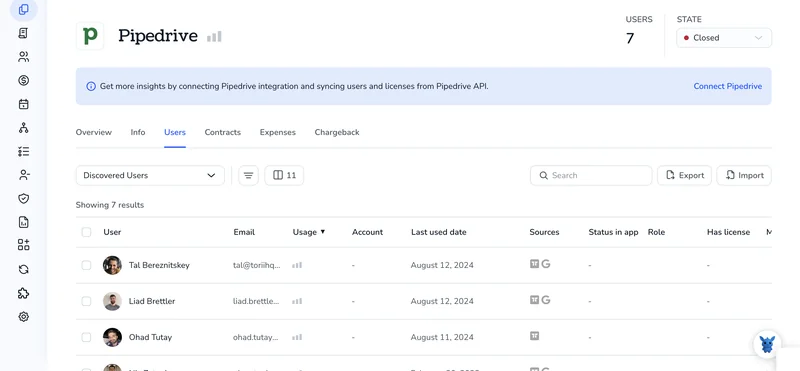Select all users with header checkbox
Image resolution: width=800 pixels, height=371 pixels.
tap(86, 232)
